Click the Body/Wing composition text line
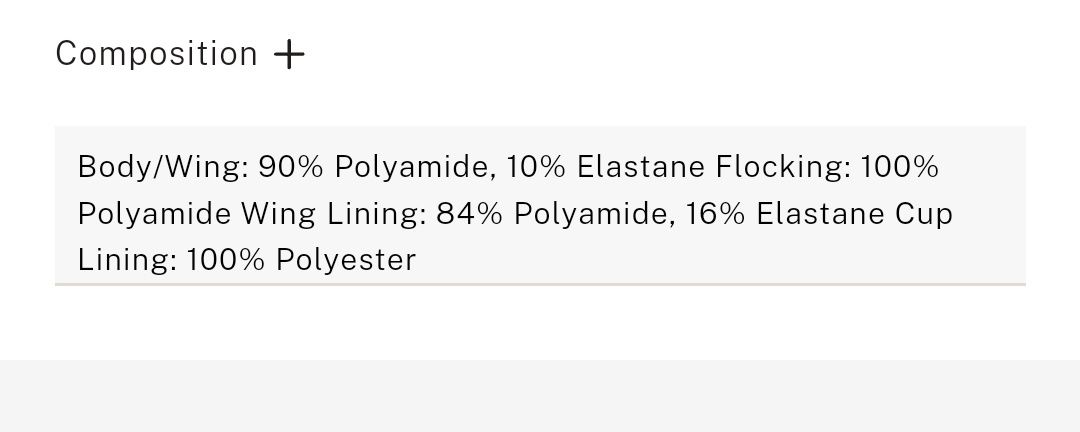 (x=508, y=167)
